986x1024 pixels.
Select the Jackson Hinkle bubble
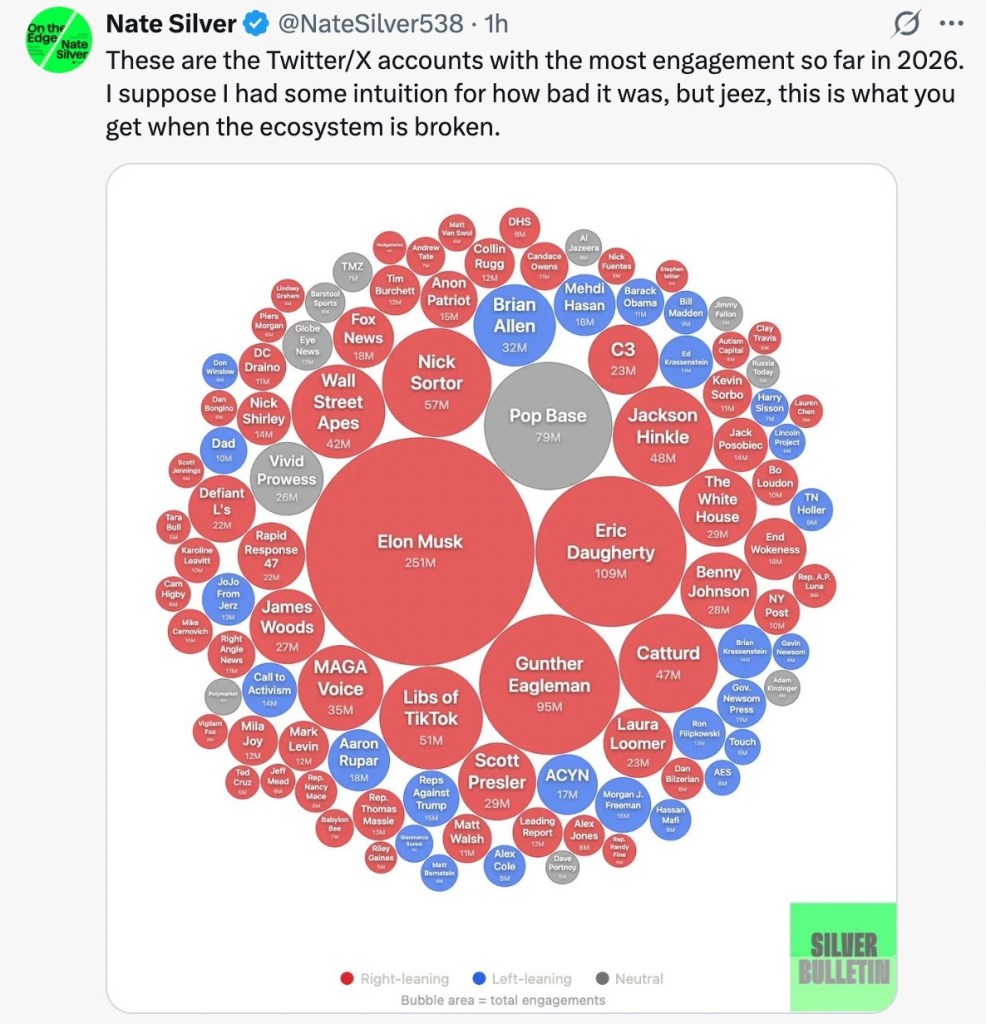tap(663, 434)
